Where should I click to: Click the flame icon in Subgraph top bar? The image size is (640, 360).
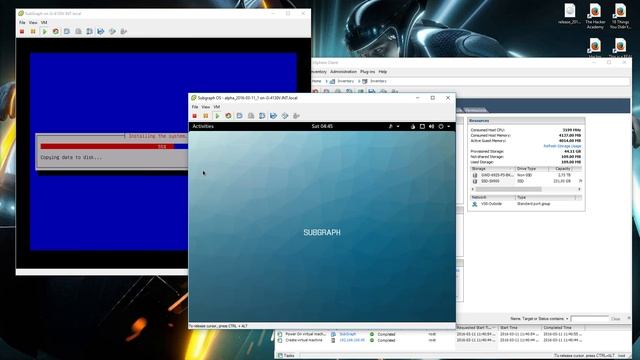coord(413,127)
